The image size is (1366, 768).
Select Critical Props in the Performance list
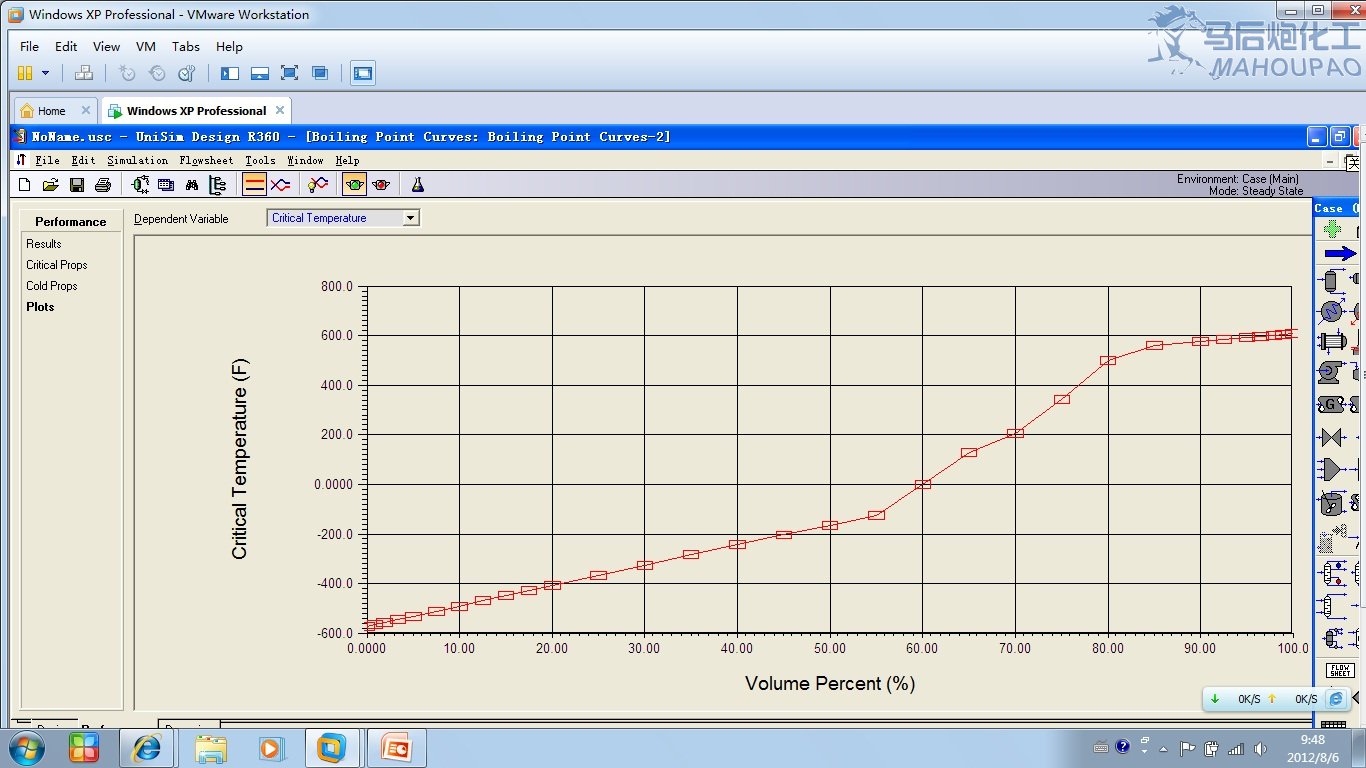point(57,265)
